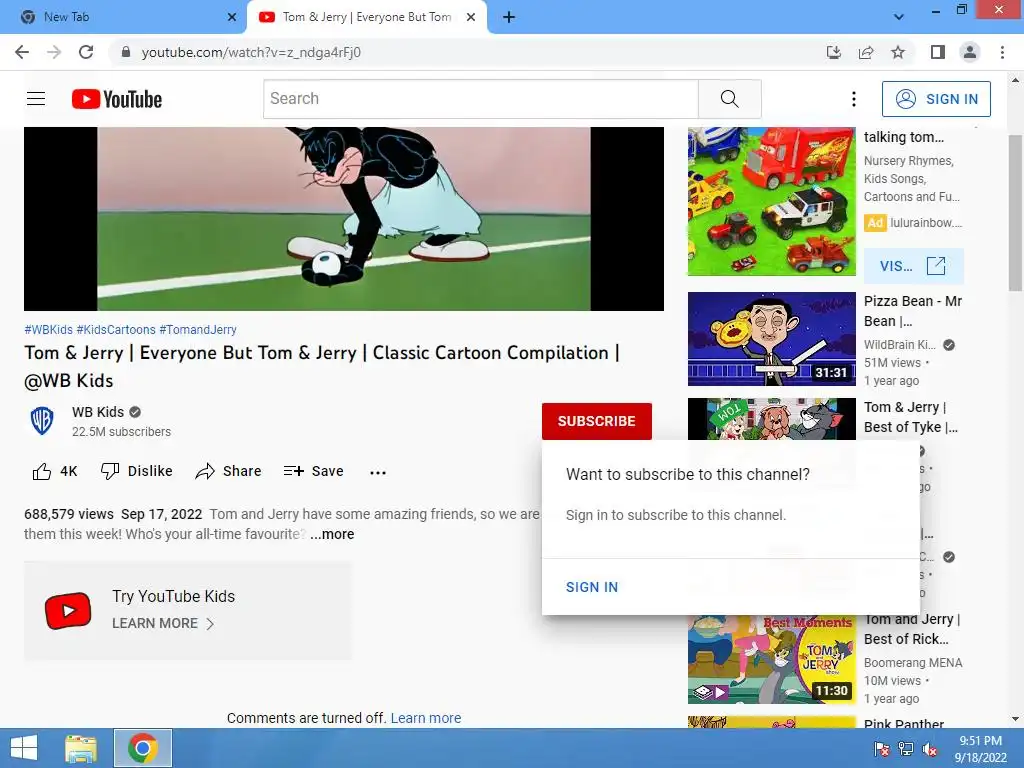Image resolution: width=1024 pixels, height=768 pixels.
Task: Click the ad's VISIT external link button
Action: 913,266
